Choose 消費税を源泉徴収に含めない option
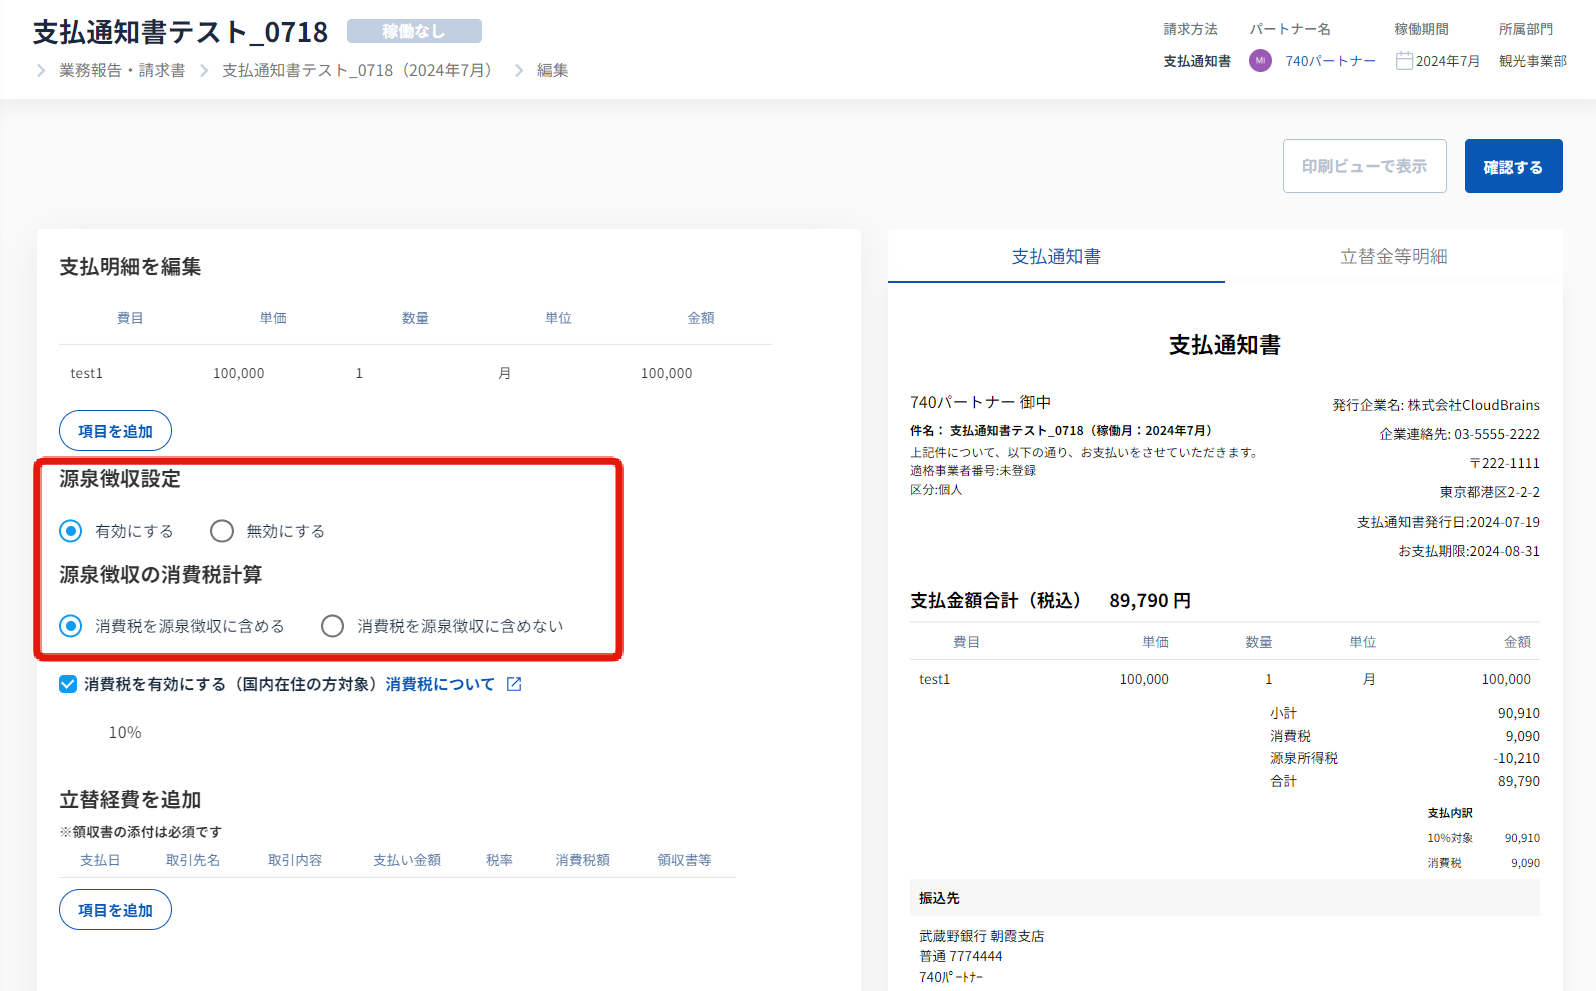This screenshot has width=1596, height=991. click(333, 626)
